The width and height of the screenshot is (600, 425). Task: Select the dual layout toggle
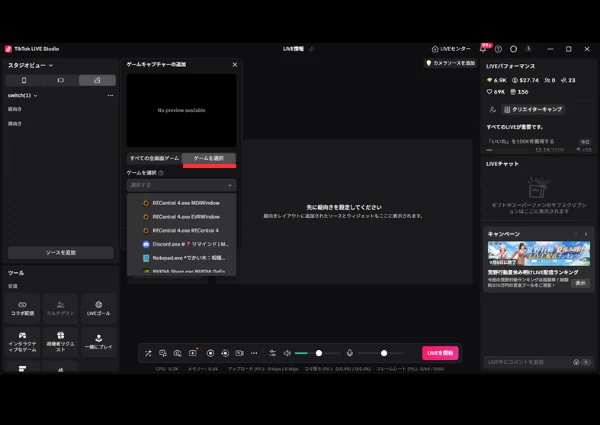[97, 80]
